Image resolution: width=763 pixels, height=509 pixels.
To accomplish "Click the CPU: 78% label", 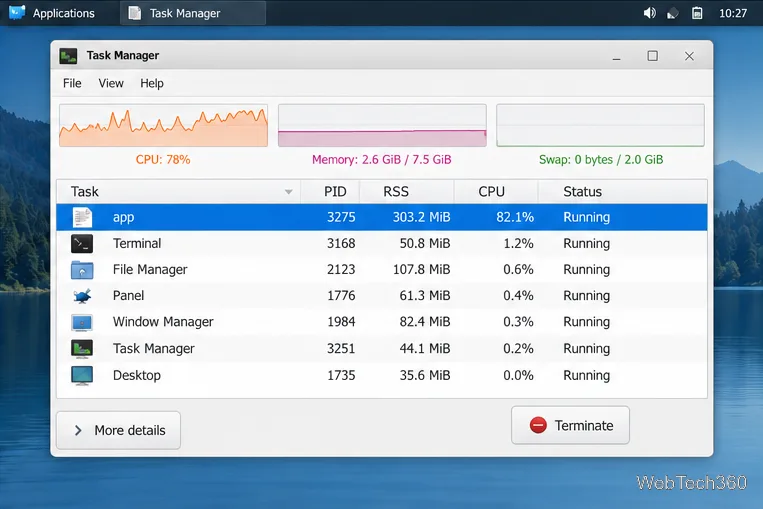I will pyautogui.click(x=163, y=160).
